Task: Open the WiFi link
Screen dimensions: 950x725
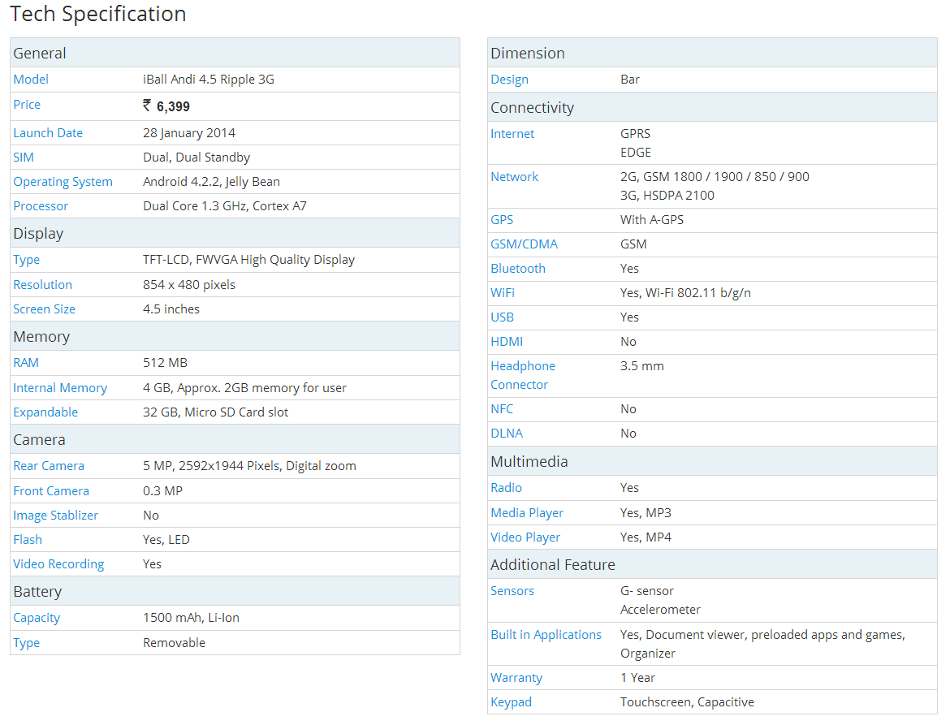Action: 502,293
